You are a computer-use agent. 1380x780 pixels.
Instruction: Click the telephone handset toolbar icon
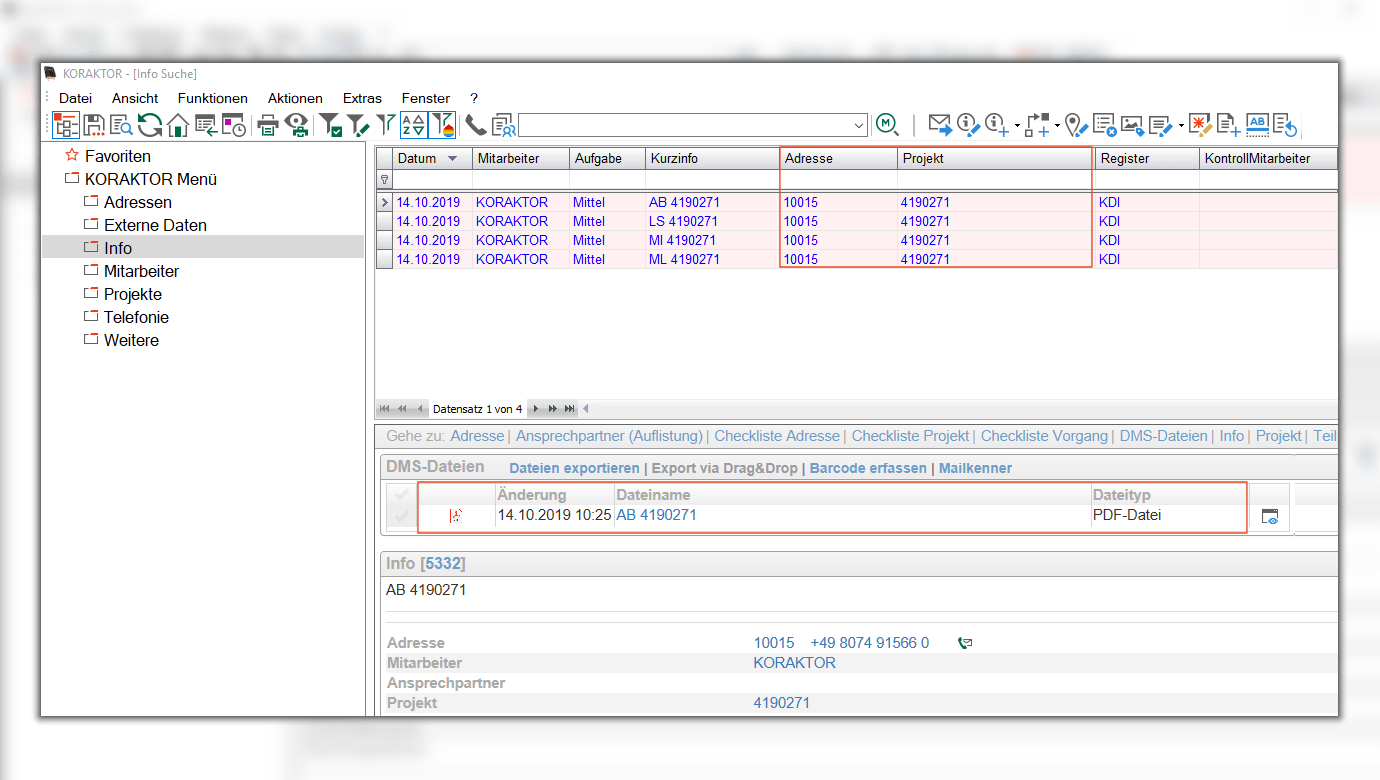point(475,125)
